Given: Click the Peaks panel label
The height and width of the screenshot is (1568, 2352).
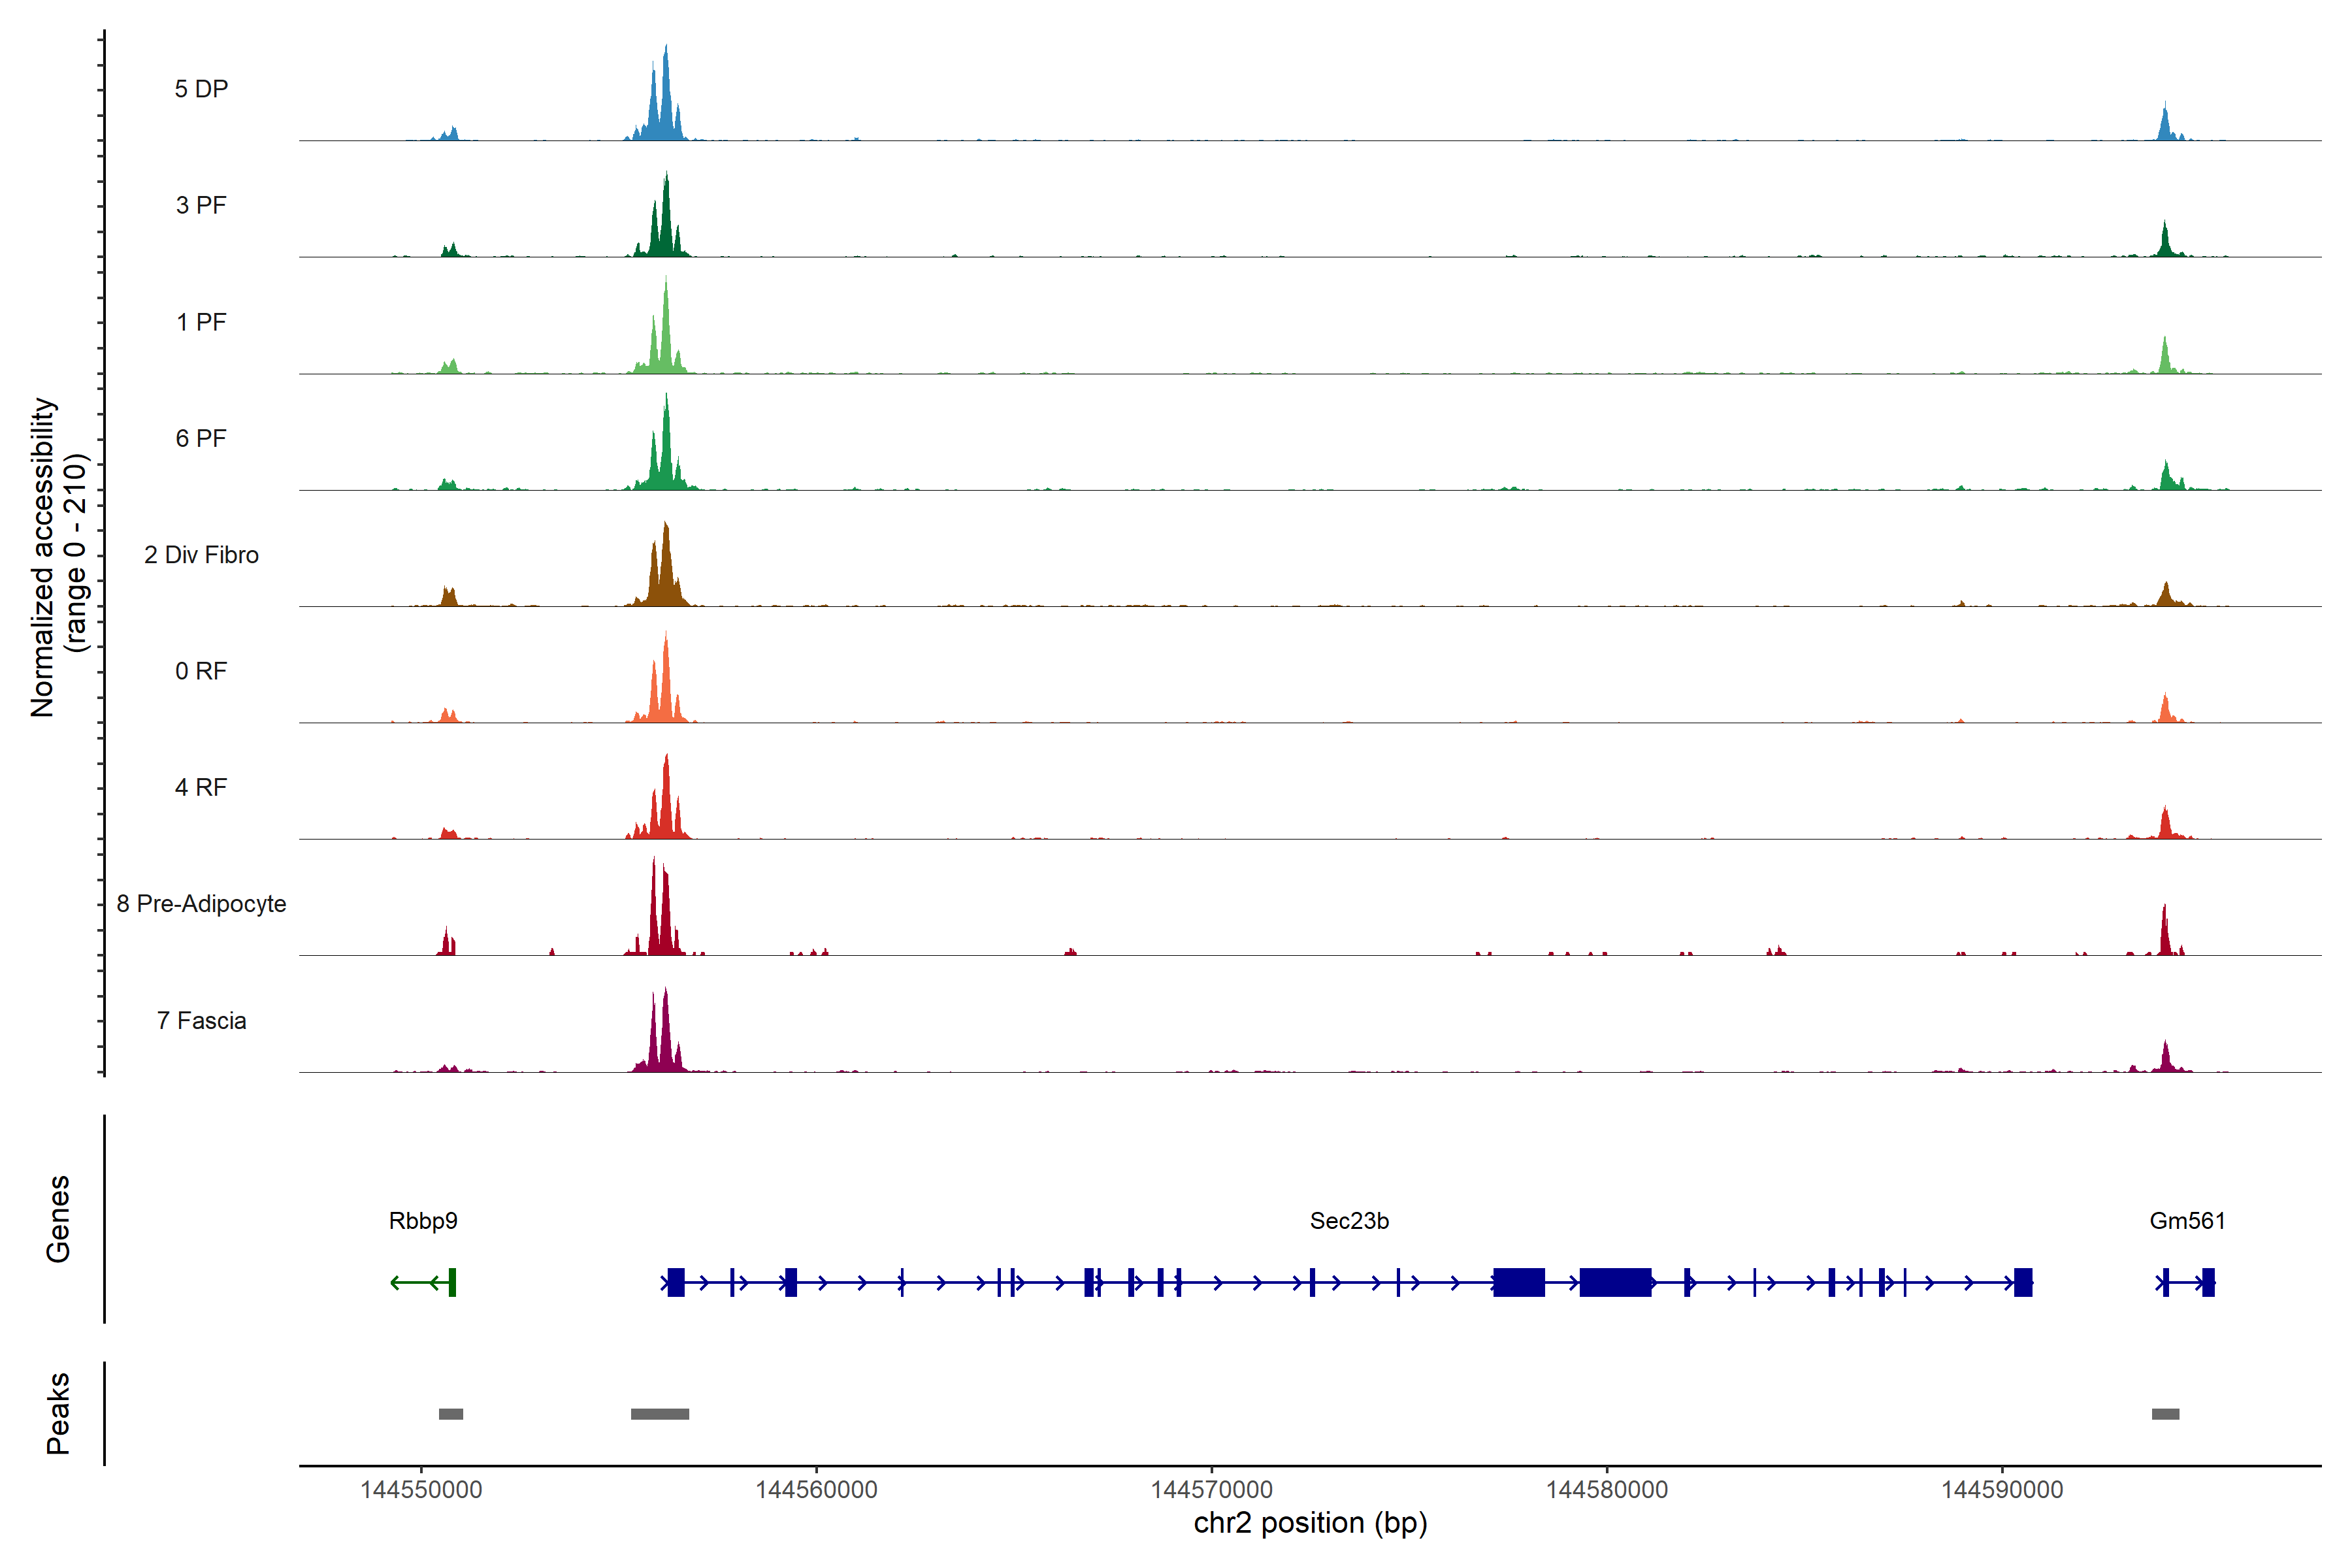Looking at the screenshot, I should [x=58, y=1412].
